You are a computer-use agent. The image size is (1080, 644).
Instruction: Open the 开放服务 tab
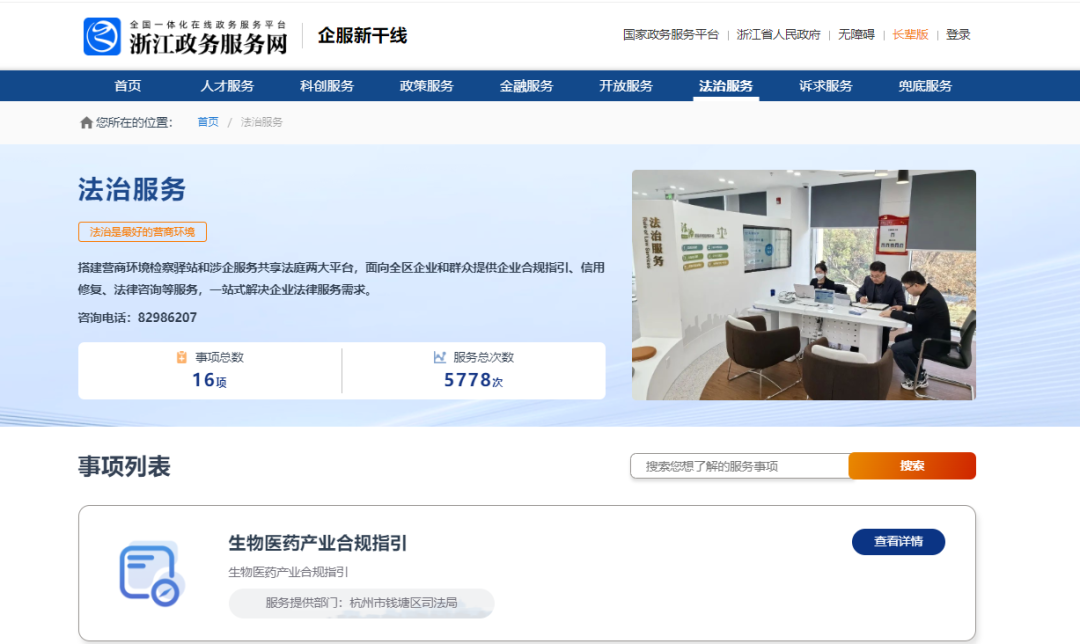(x=626, y=86)
